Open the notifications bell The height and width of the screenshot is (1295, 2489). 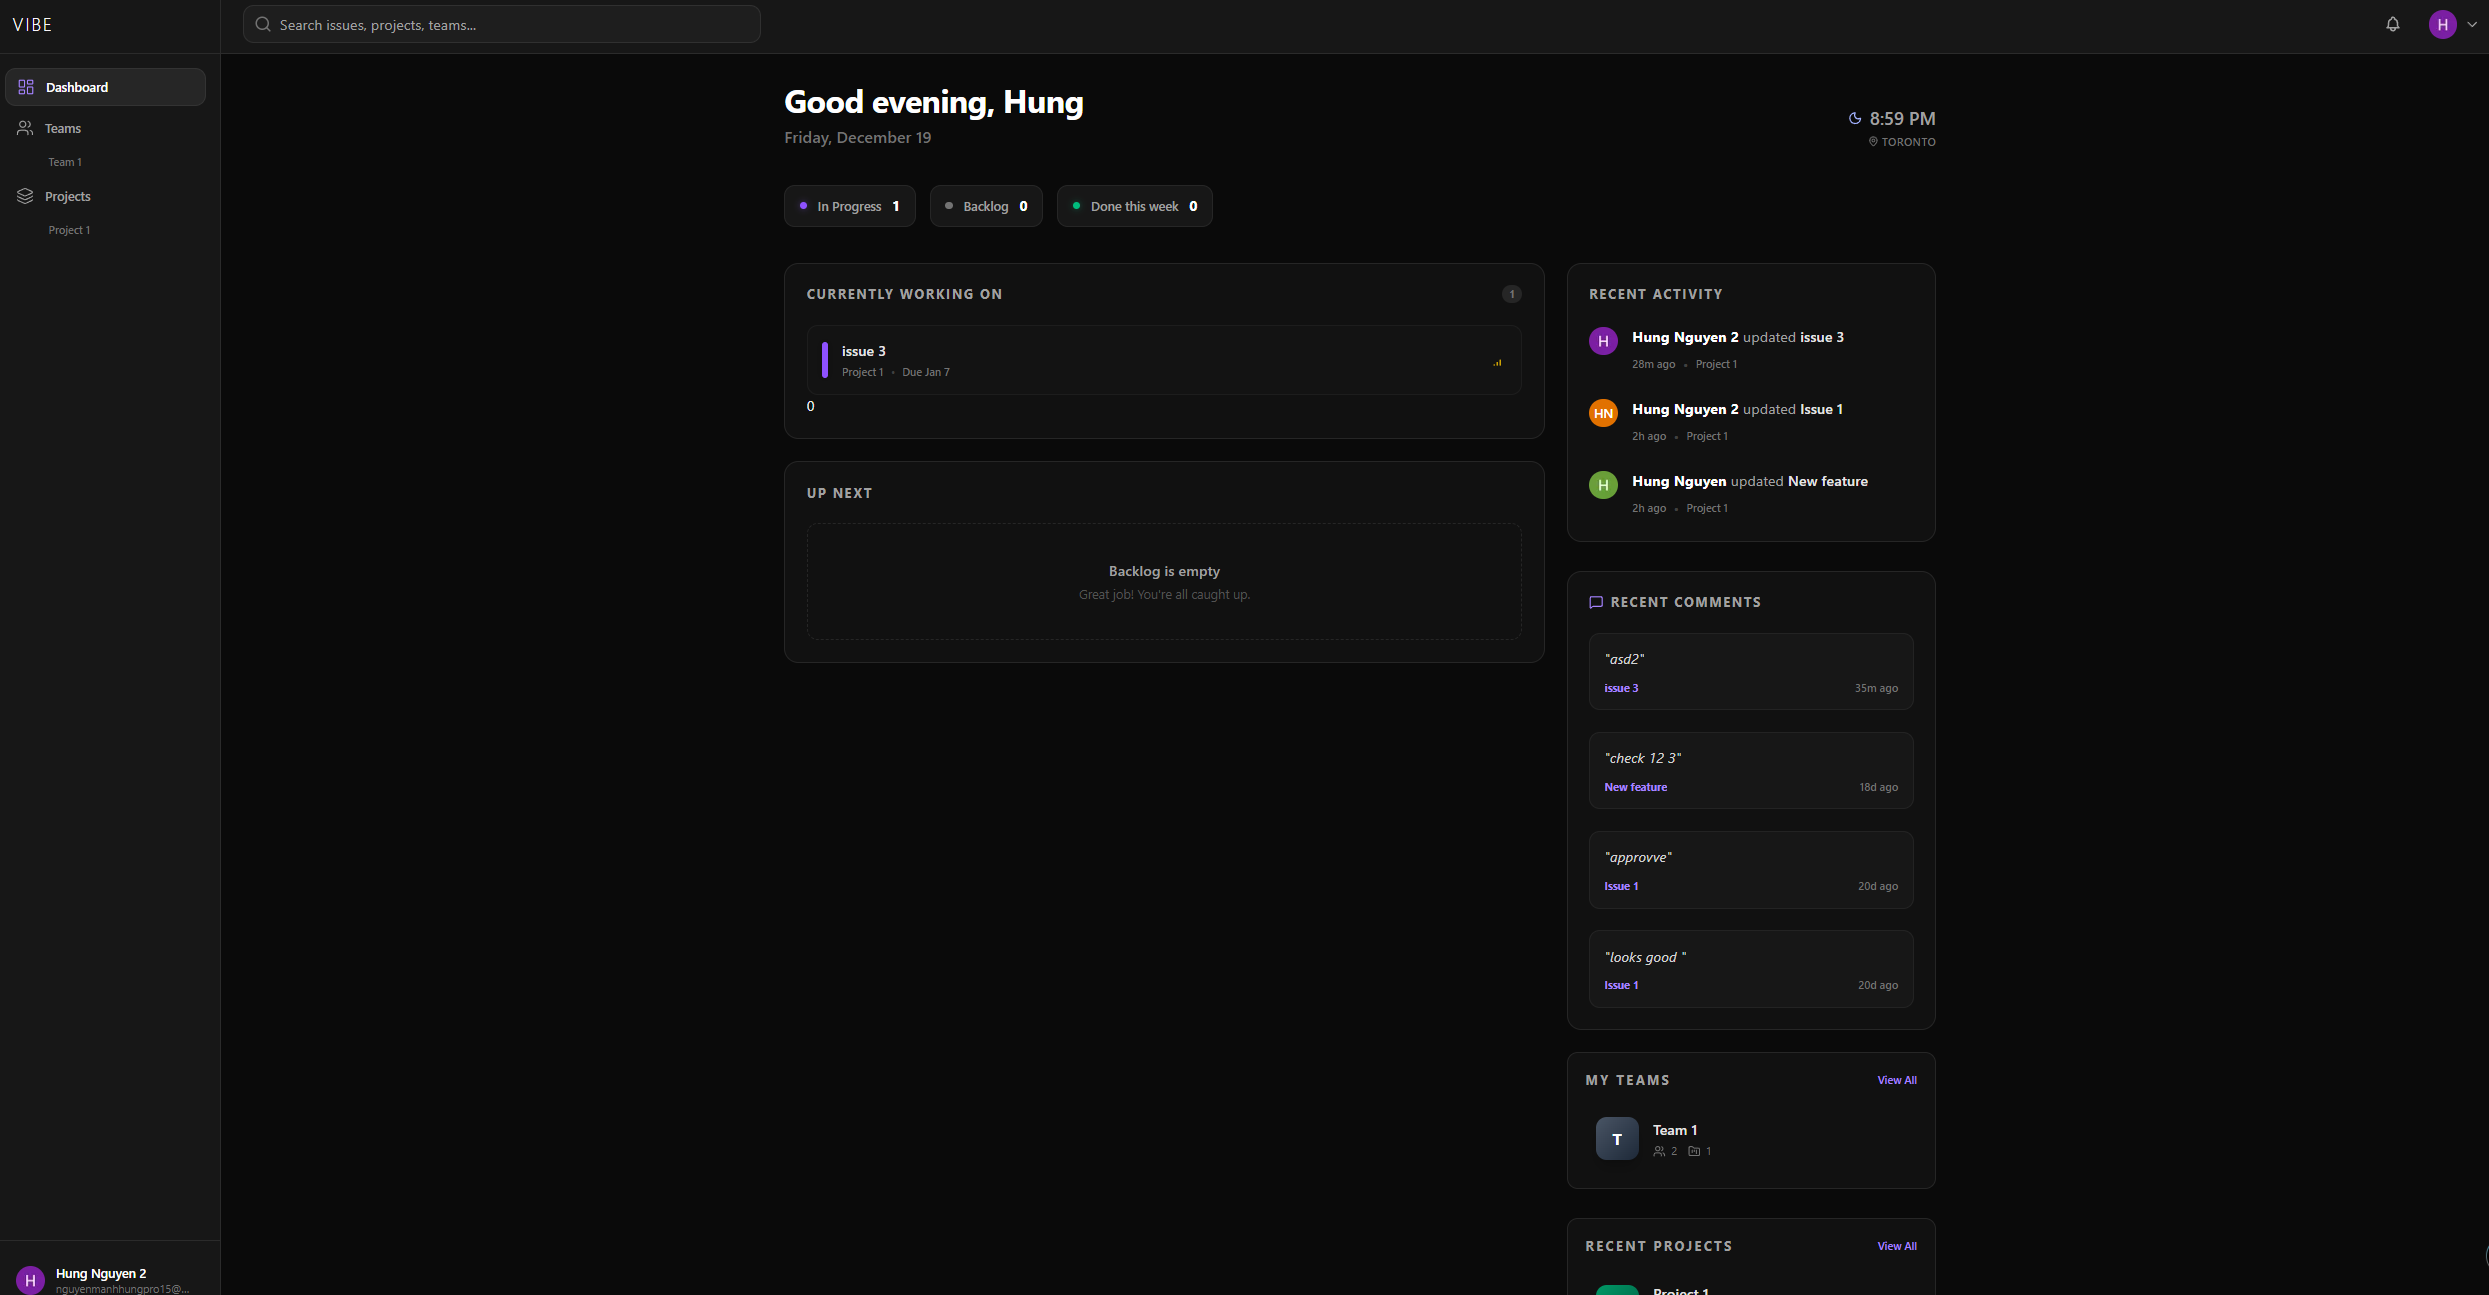2392,24
